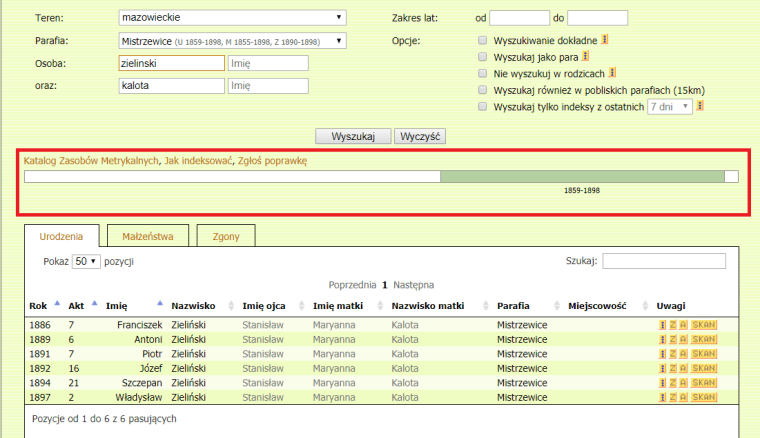
Task: Open info icon for Antoni Zieliński 1889 row
Action: (x=662, y=340)
